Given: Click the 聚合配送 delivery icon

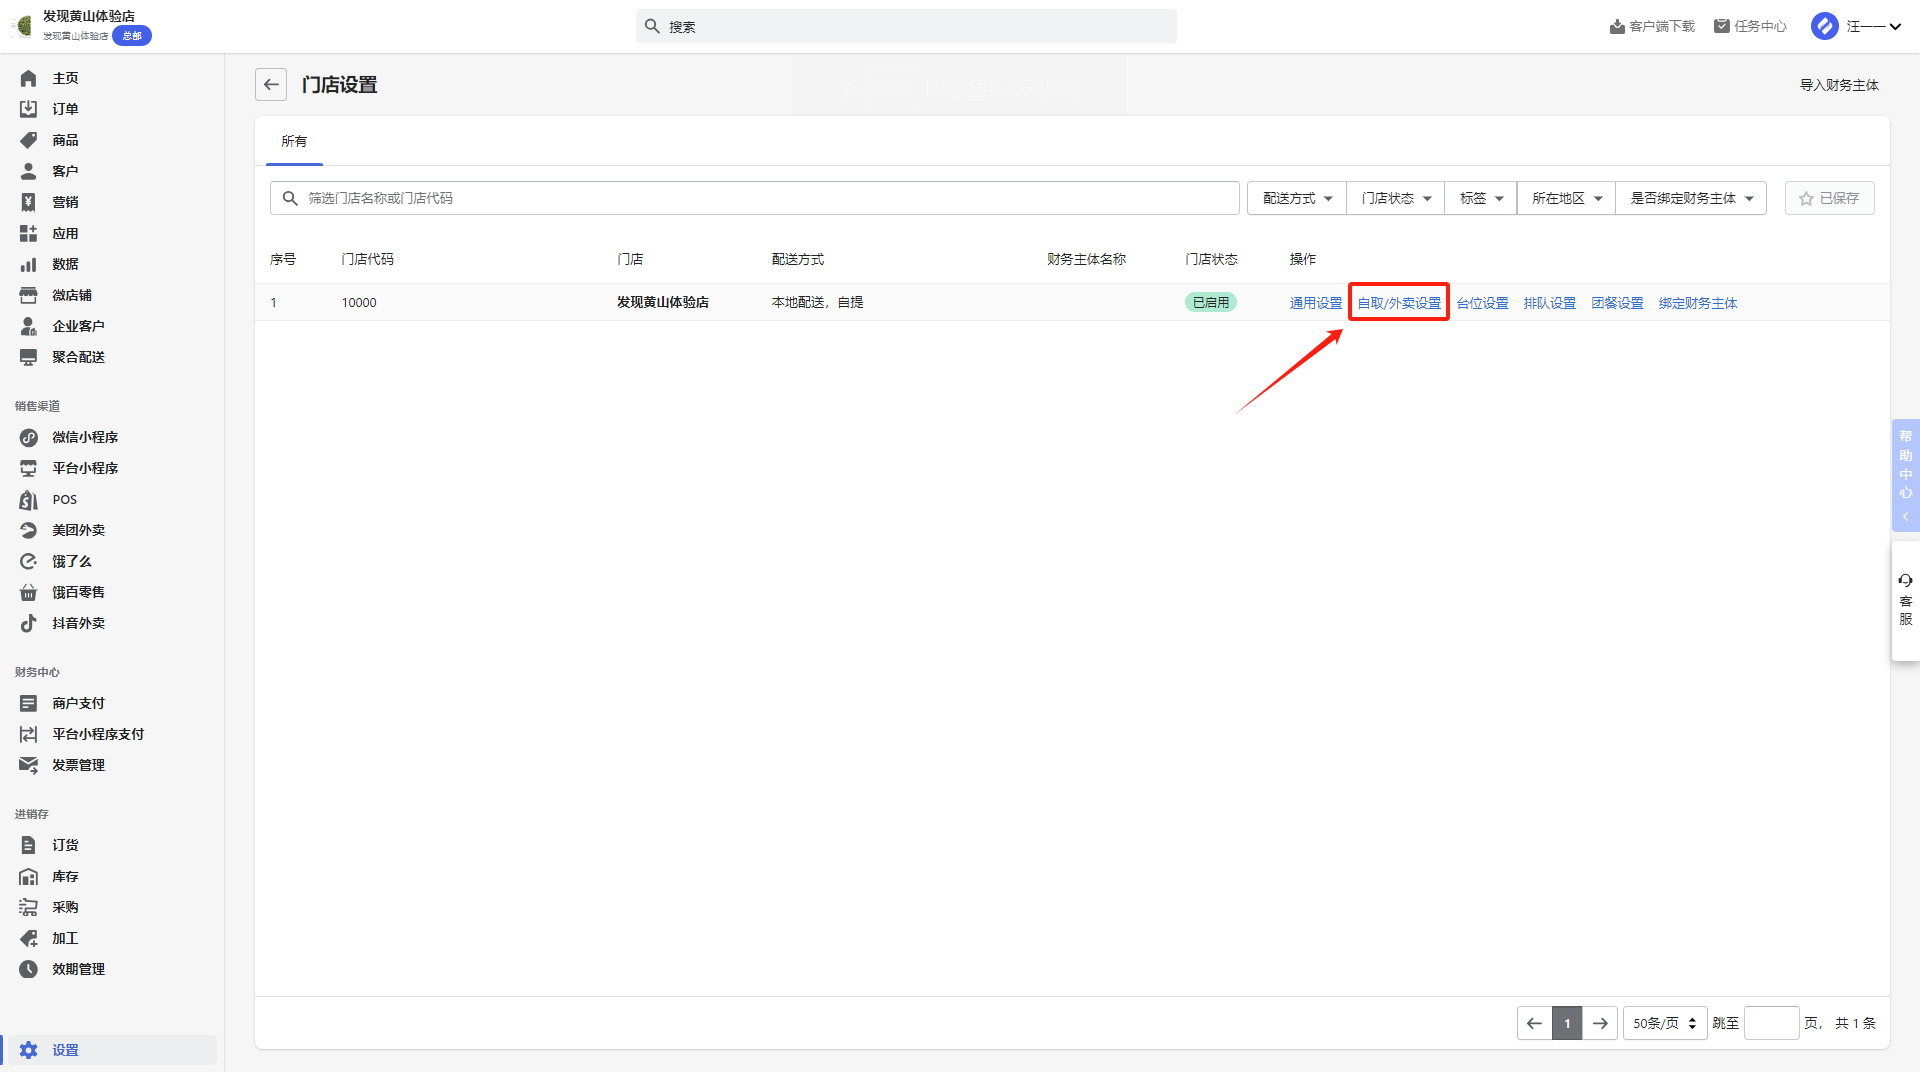Looking at the screenshot, I should click(28, 357).
